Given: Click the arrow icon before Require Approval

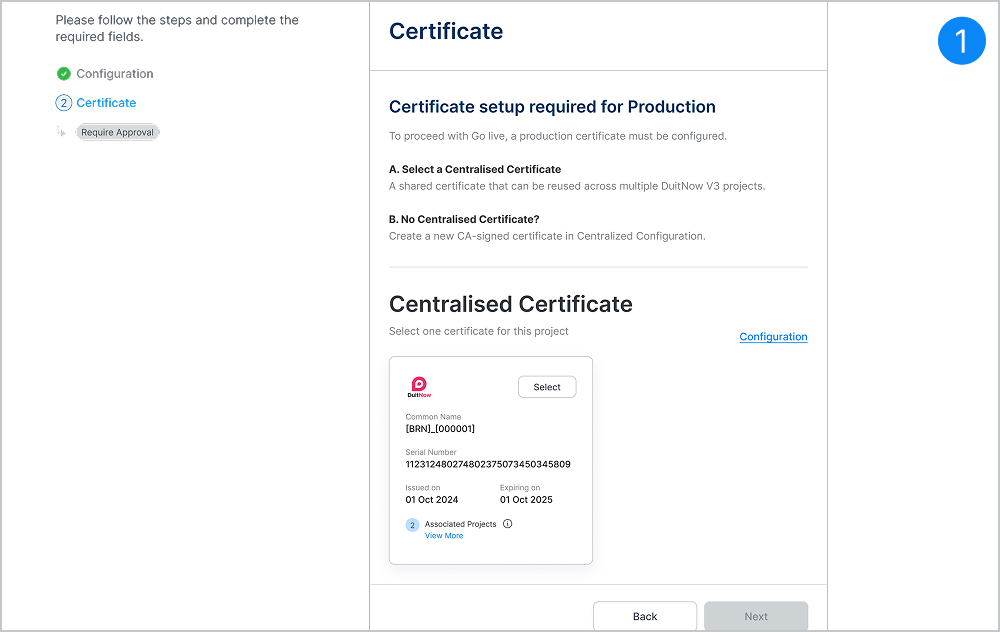Looking at the screenshot, I should pos(62,132).
